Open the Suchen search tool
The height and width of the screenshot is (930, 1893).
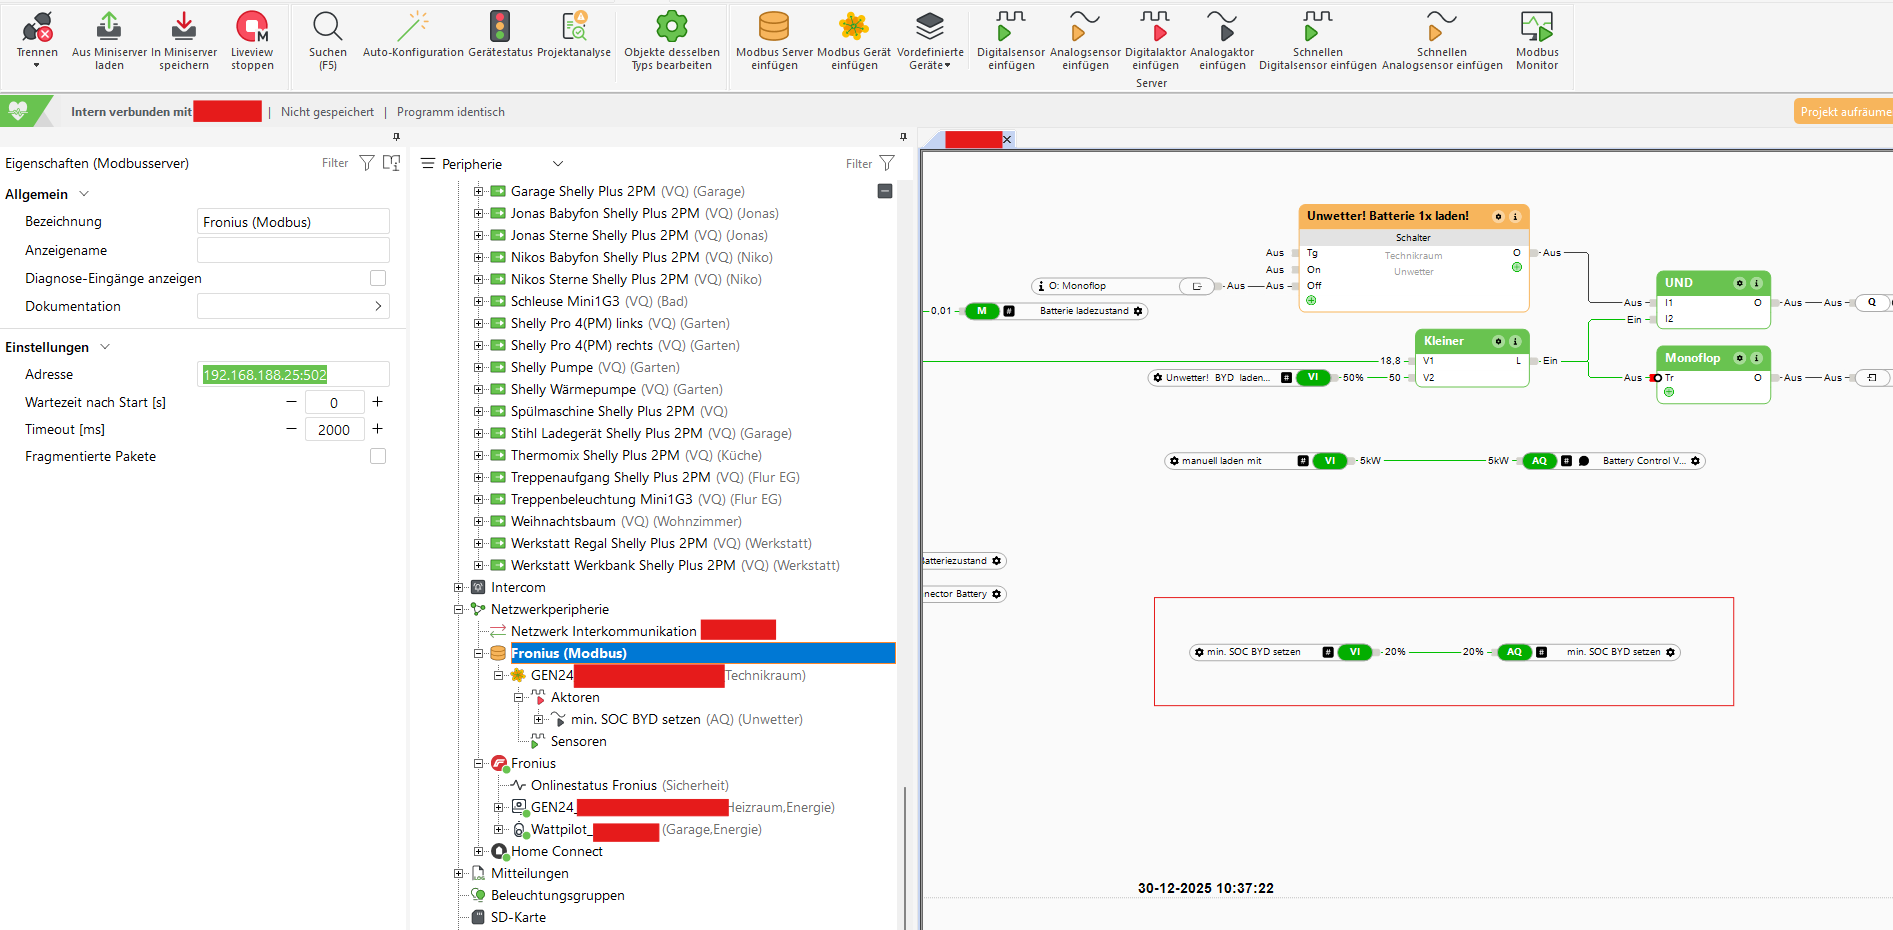click(x=327, y=28)
